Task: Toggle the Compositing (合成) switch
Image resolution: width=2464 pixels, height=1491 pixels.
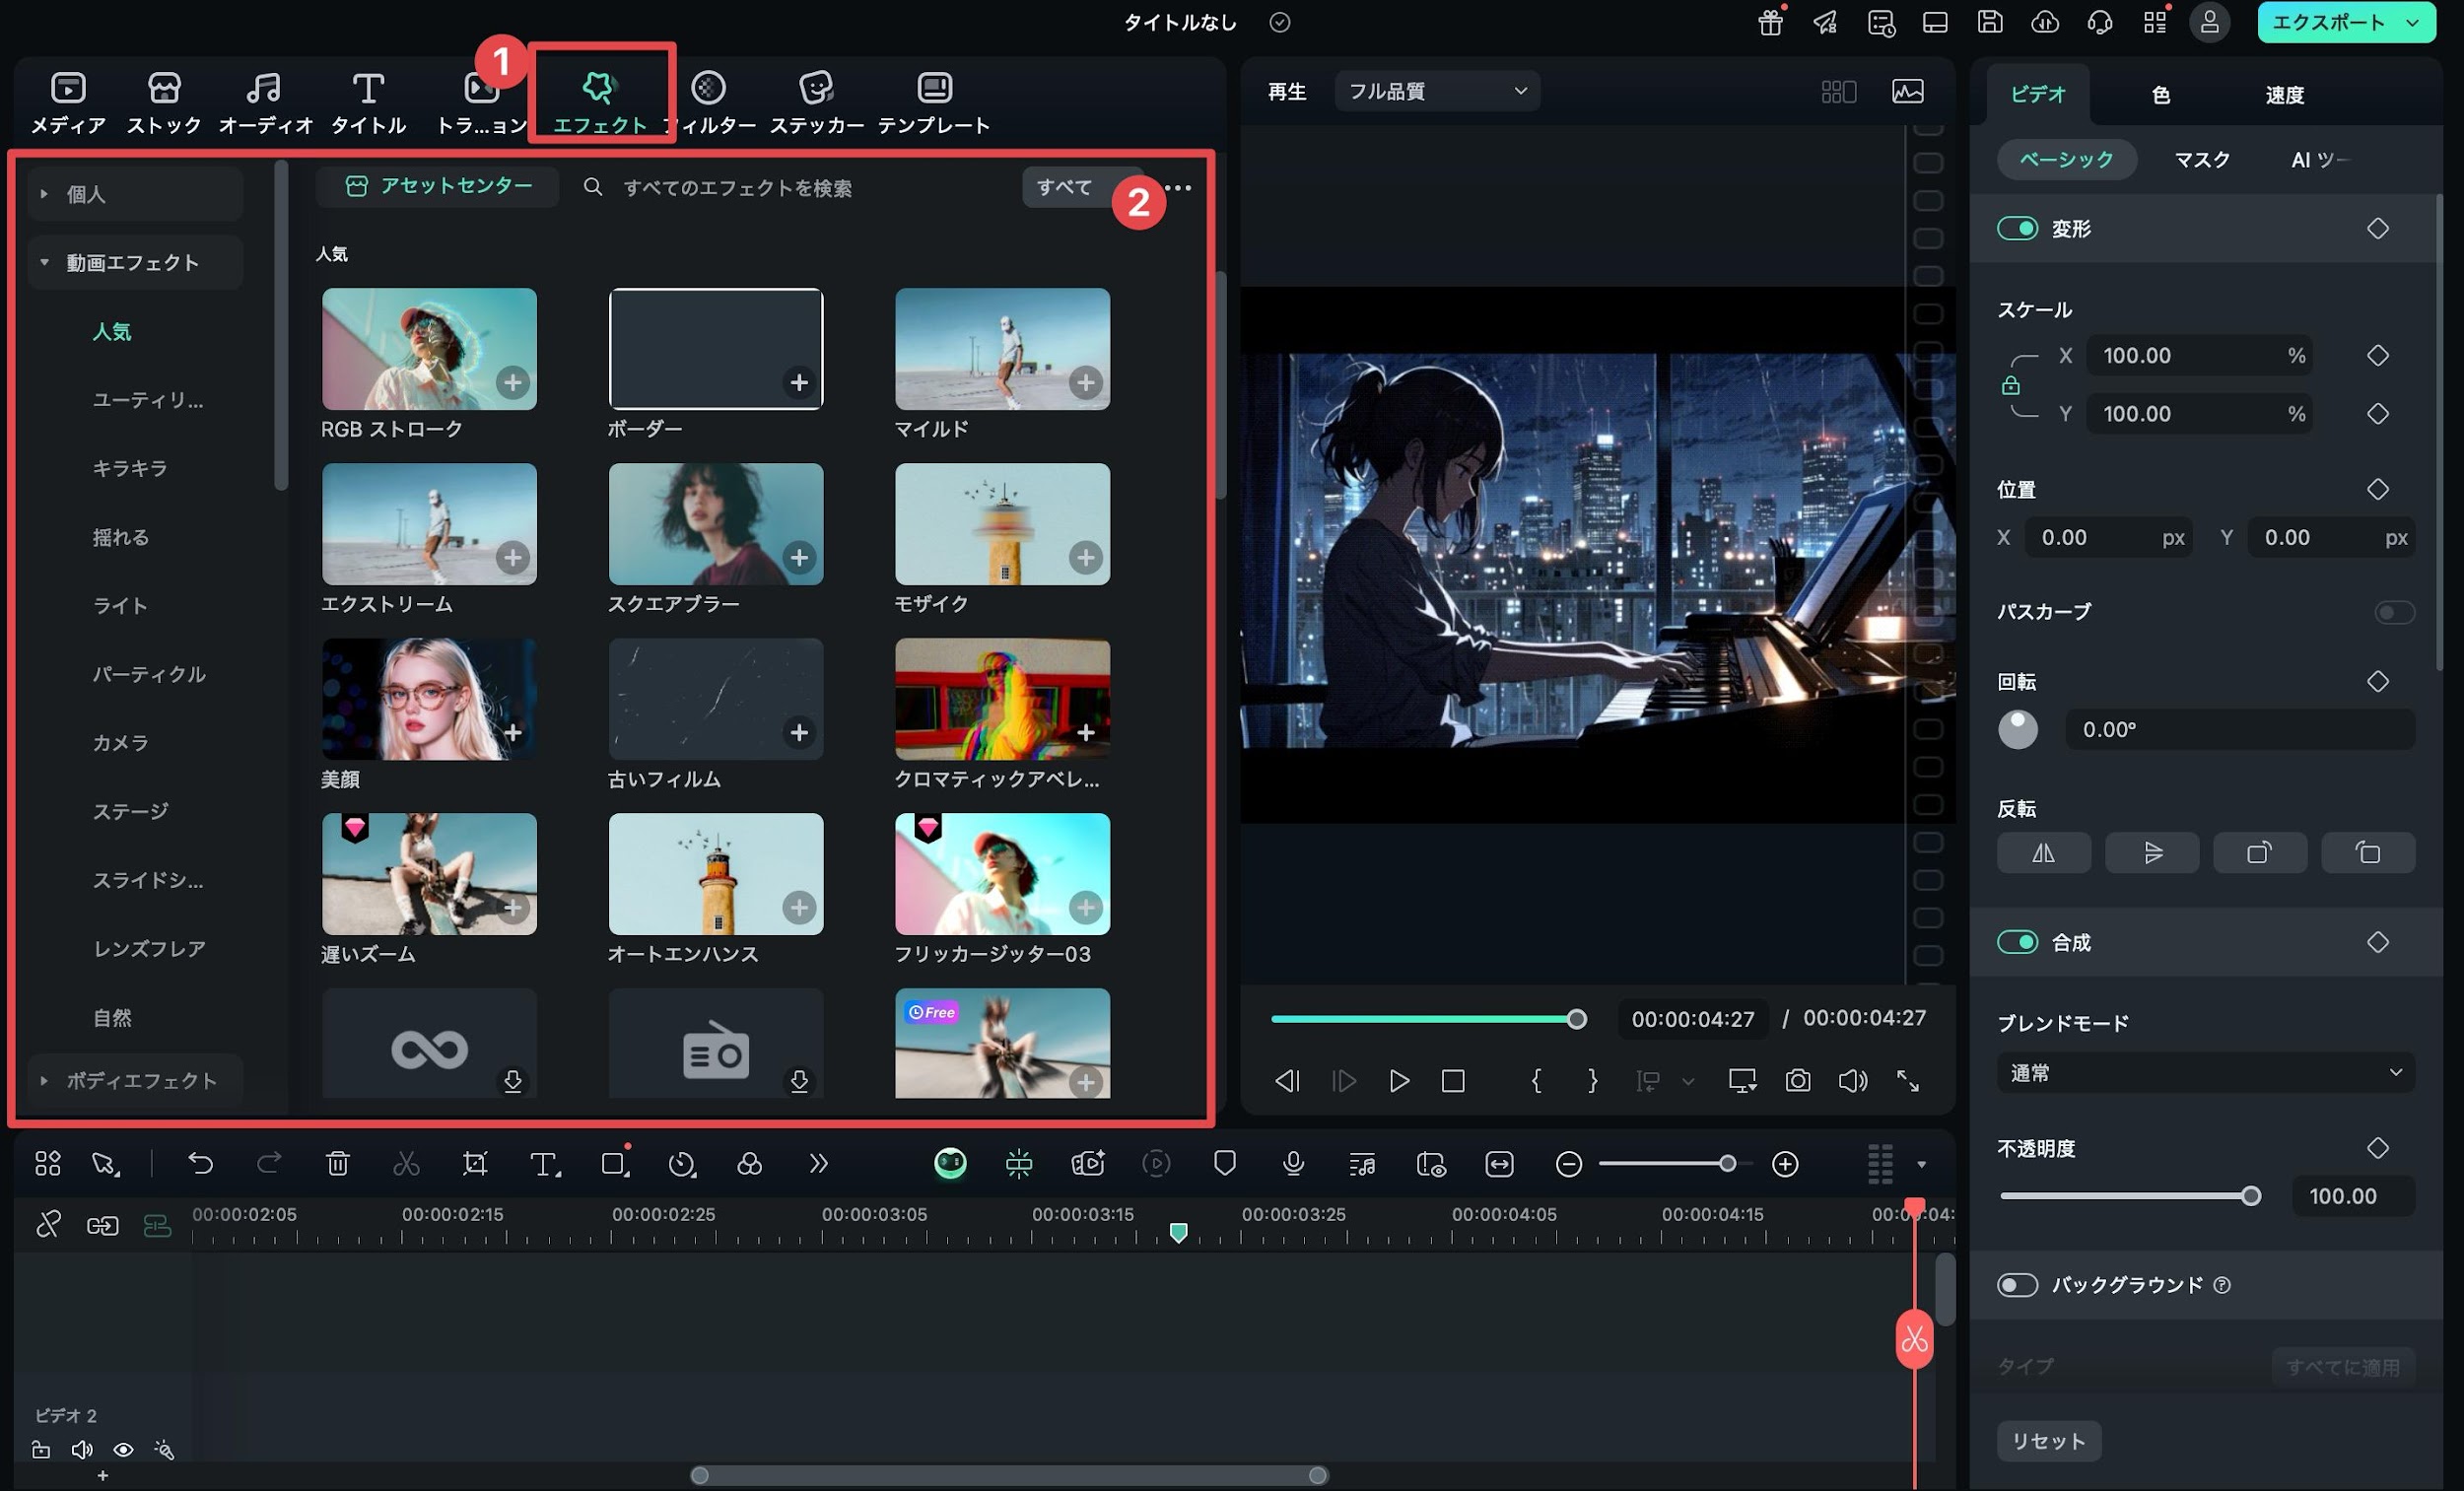Action: [2017, 942]
